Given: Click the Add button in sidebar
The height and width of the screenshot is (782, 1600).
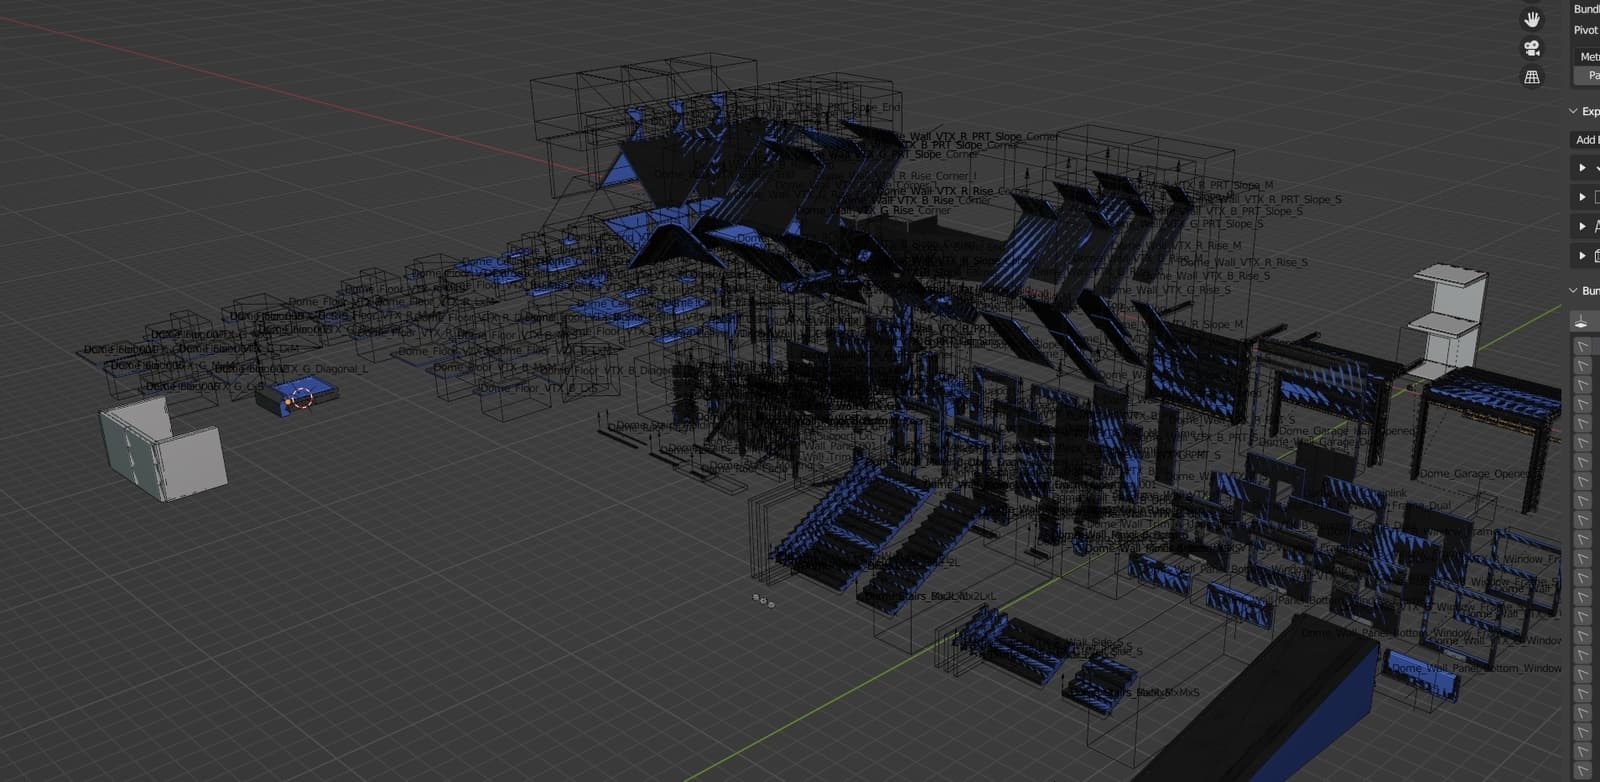Looking at the screenshot, I should tap(1586, 140).
